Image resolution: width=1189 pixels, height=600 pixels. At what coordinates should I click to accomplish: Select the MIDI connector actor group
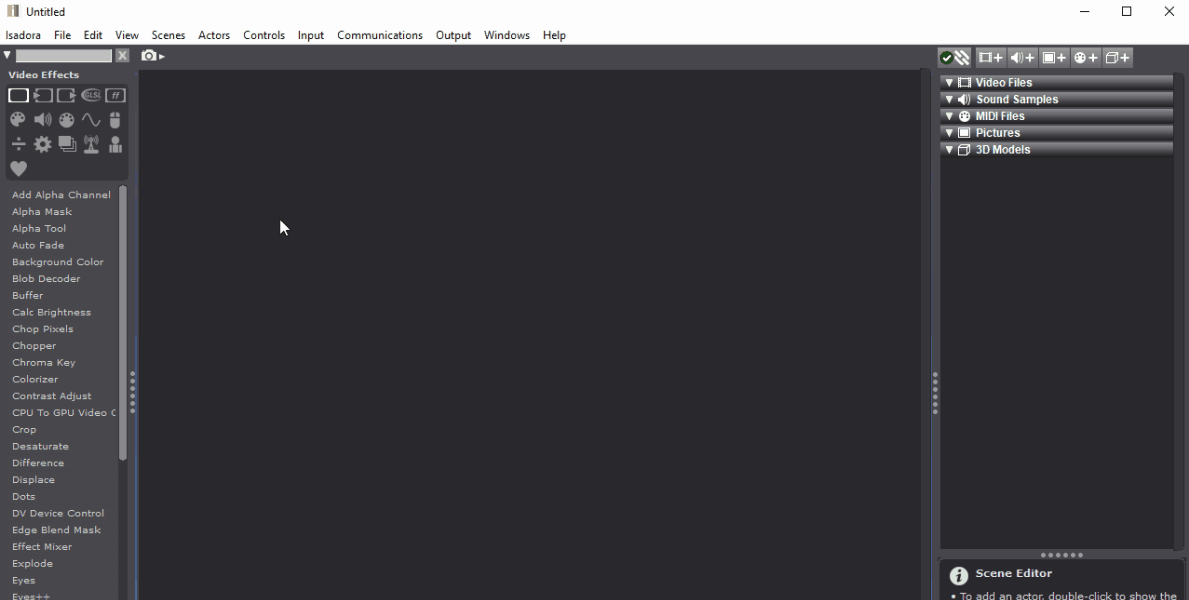[x=67, y=120]
